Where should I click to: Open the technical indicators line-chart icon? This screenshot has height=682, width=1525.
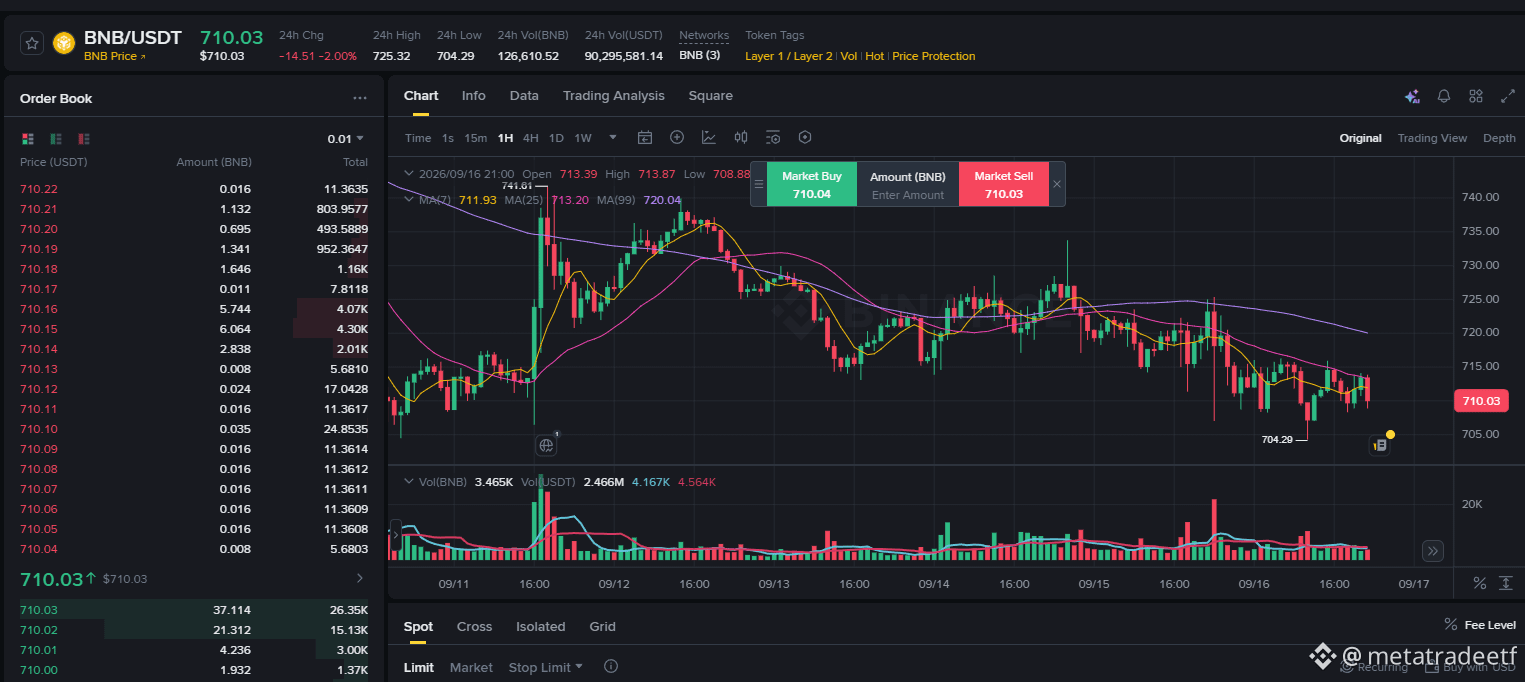[709, 138]
